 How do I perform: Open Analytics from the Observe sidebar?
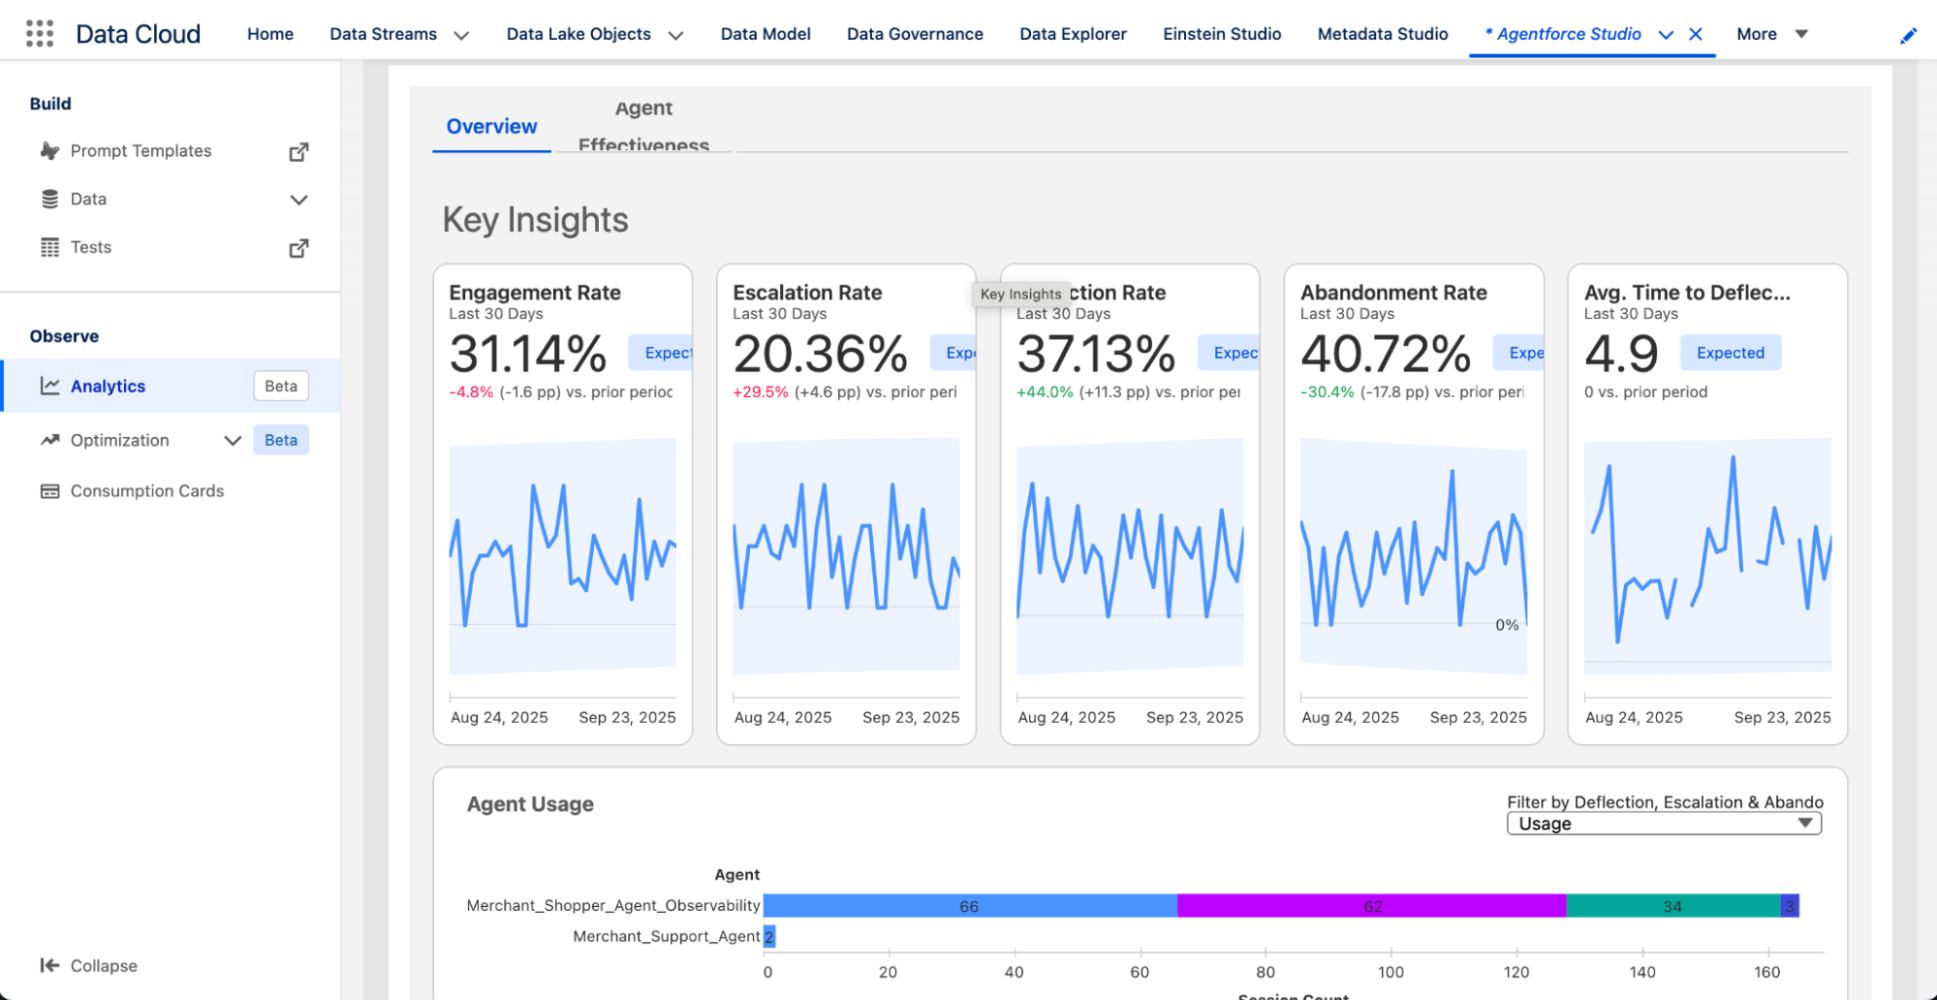click(x=108, y=386)
